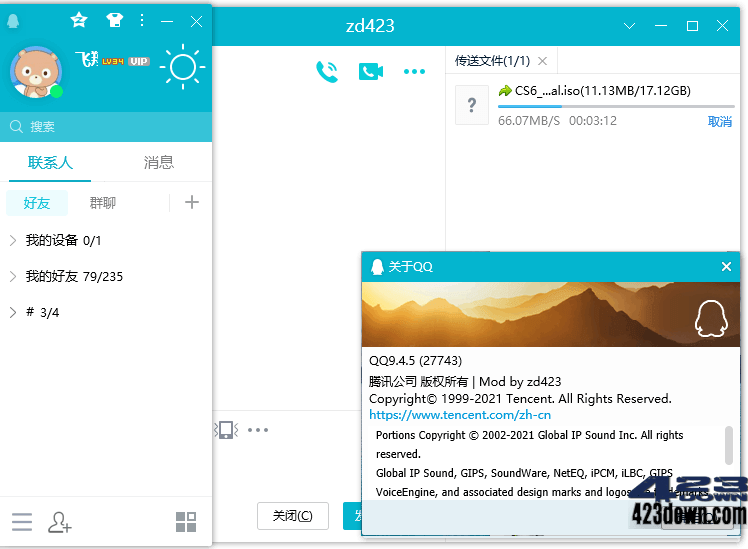Click the LV34 level badge

click(113, 61)
